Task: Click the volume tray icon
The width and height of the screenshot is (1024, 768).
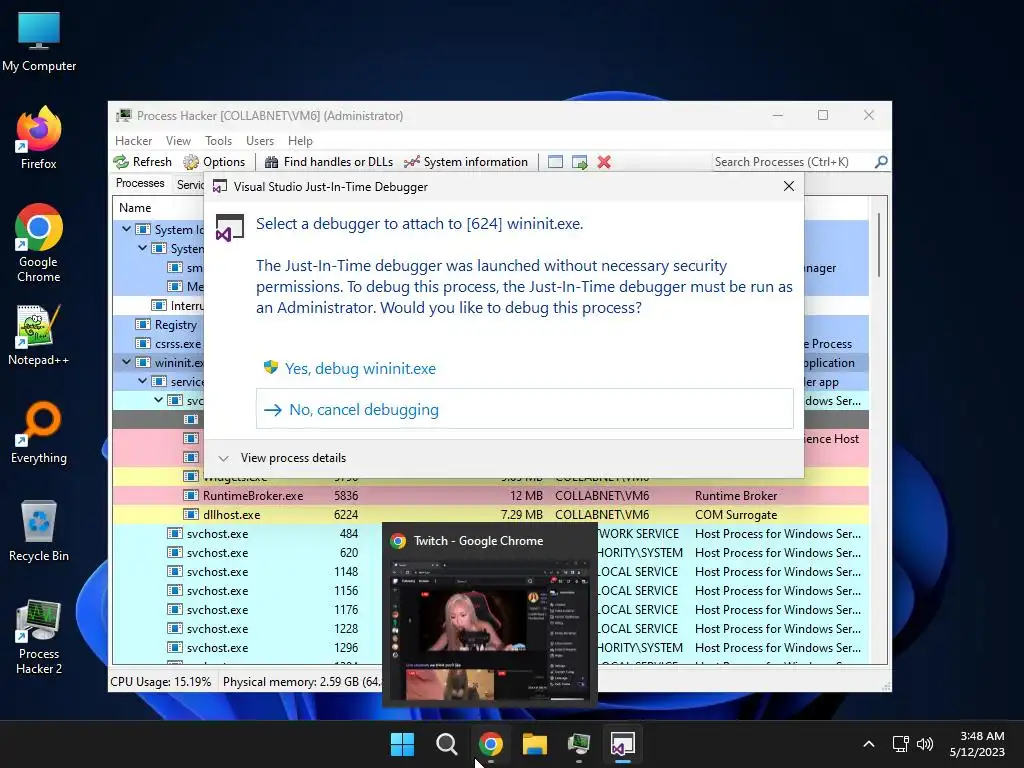Action: pos(925,744)
